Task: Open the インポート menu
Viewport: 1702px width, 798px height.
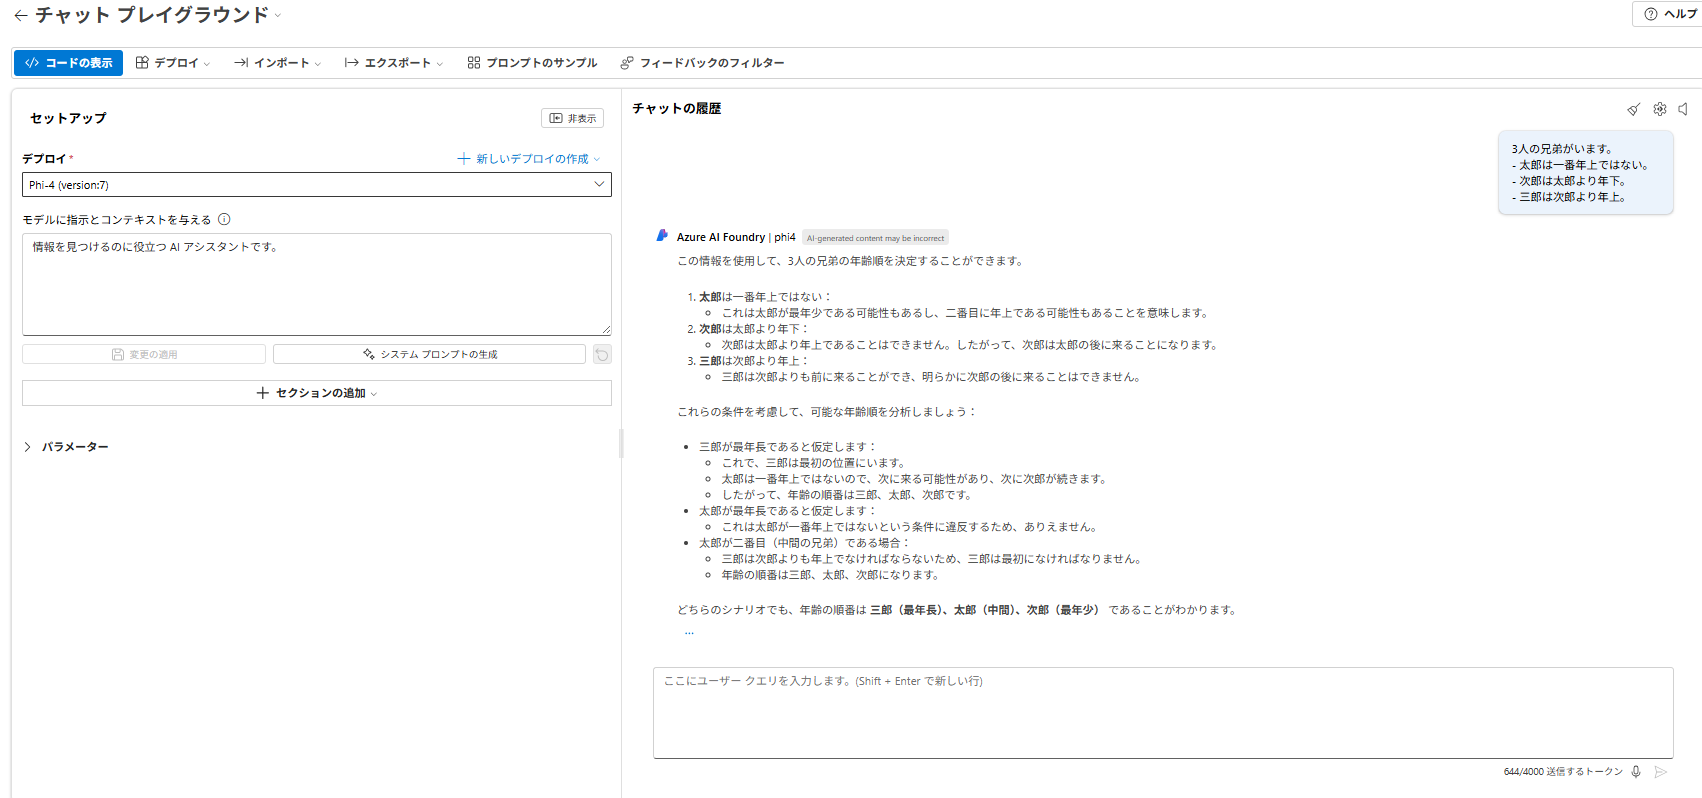Action: tap(277, 63)
